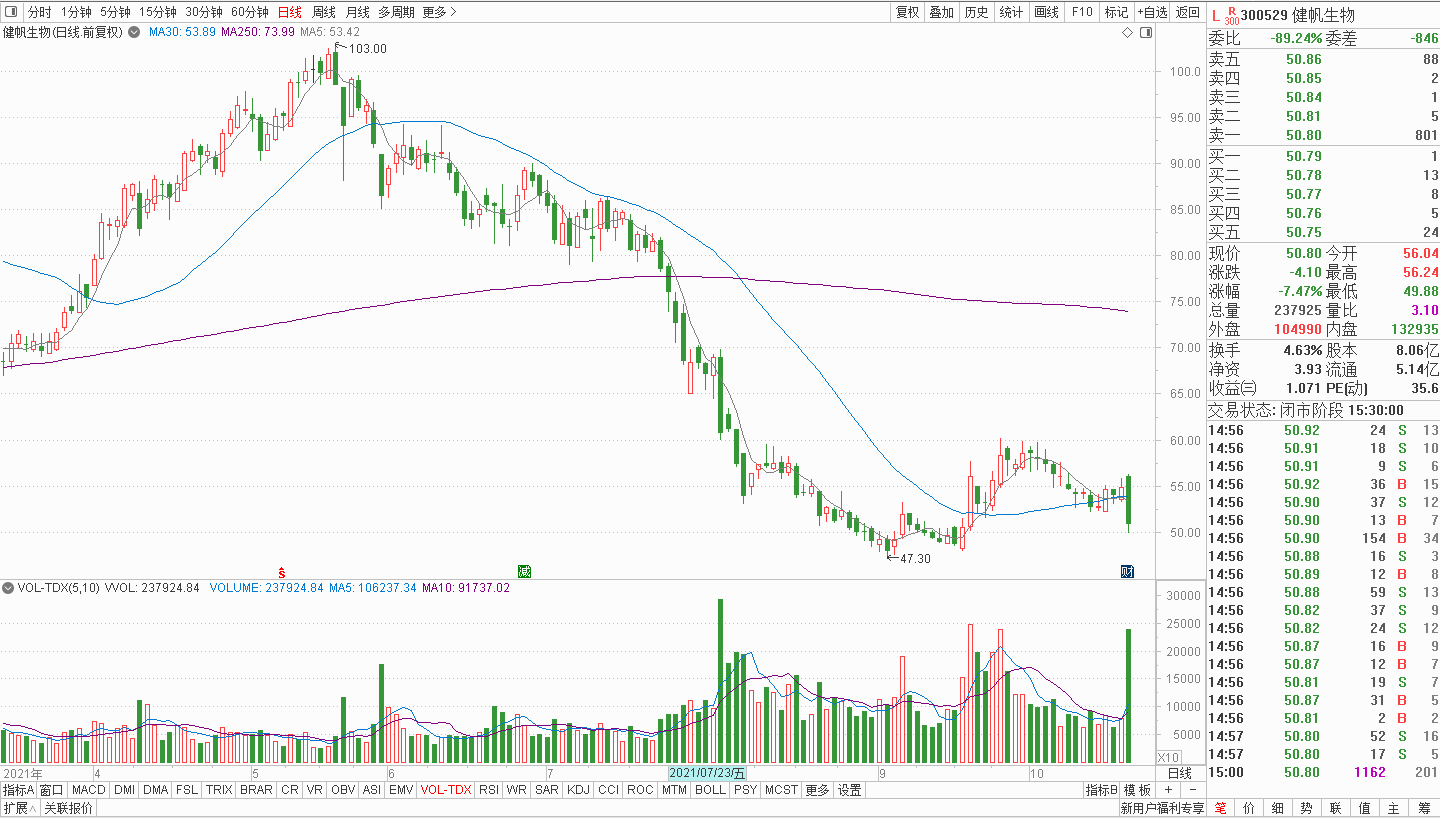The image size is (1440, 819).
Task: Open F10 company information
Action: click(x=1082, y=12)
